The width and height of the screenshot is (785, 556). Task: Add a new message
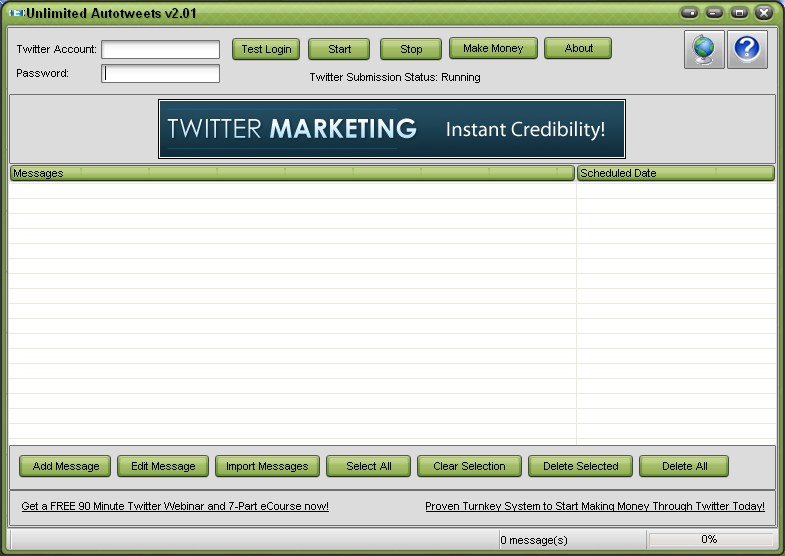pos(65,466)
